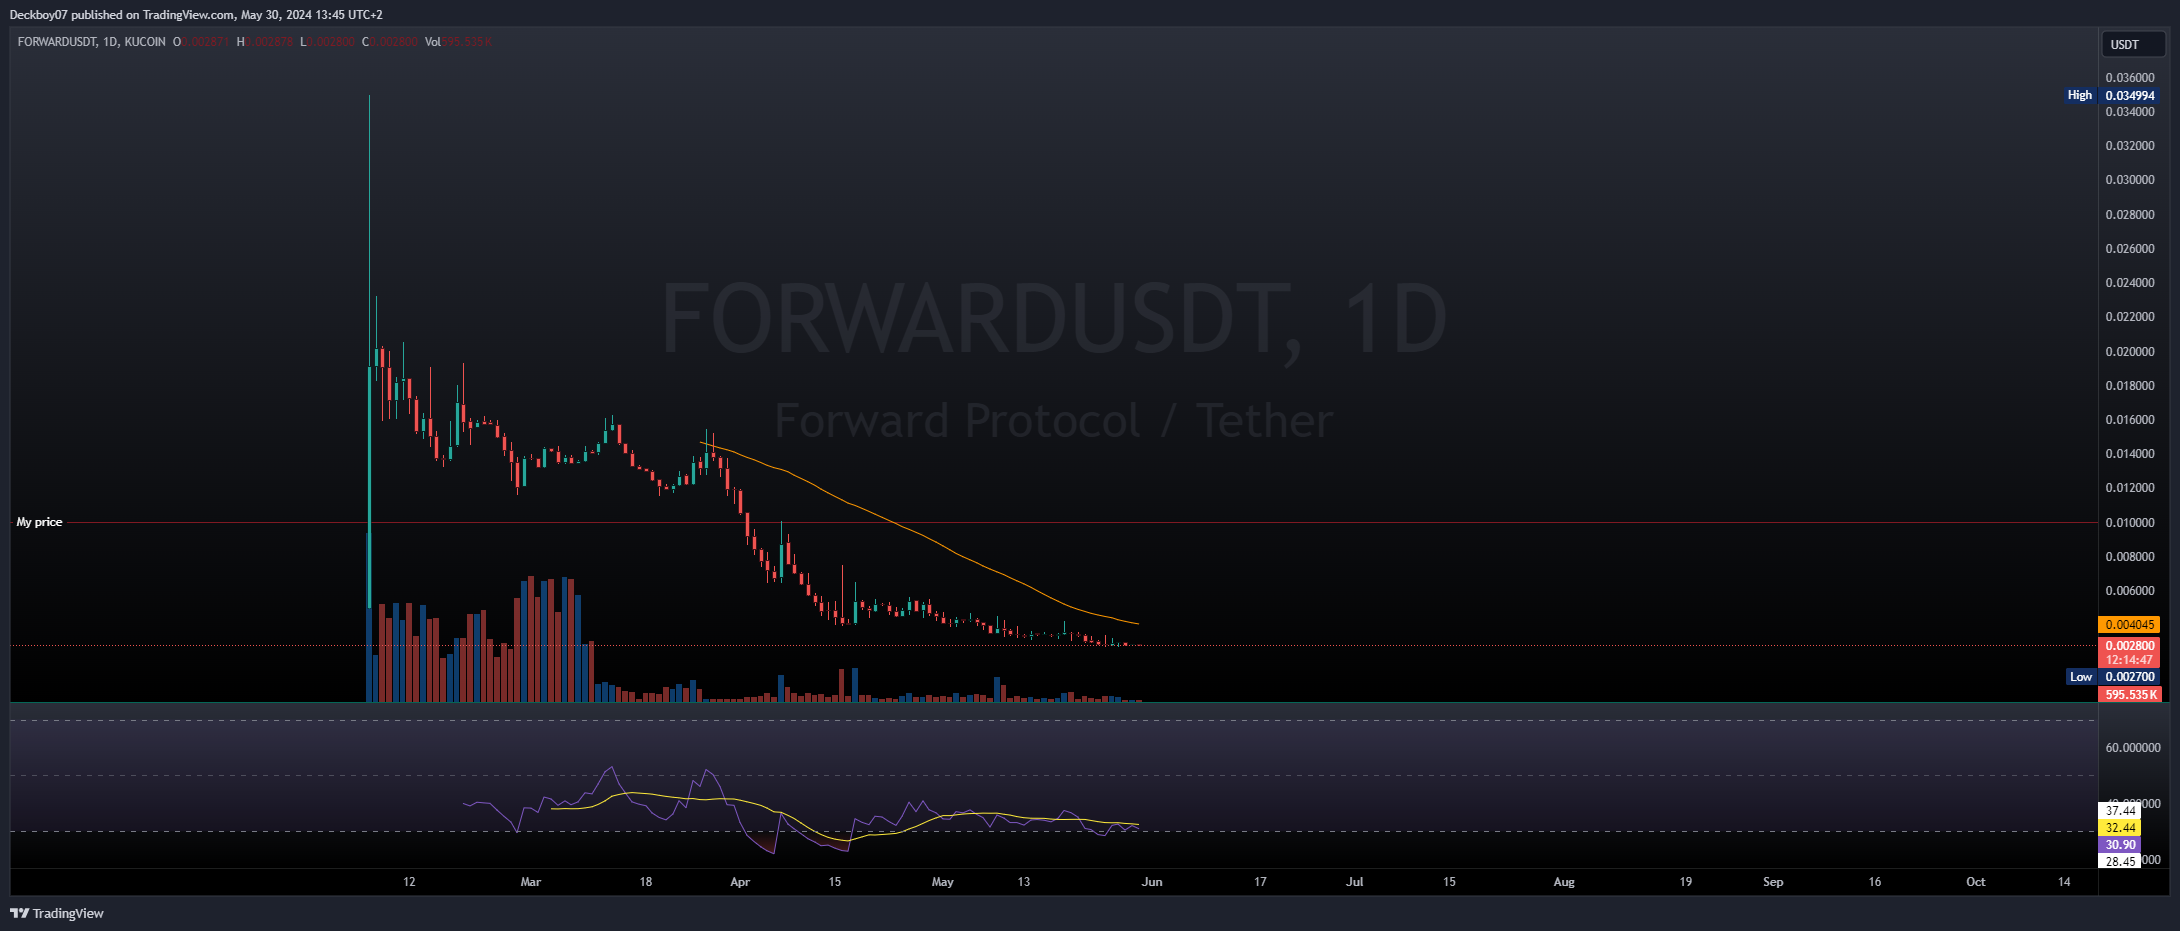Click the High price tag

pos(2080,95)
